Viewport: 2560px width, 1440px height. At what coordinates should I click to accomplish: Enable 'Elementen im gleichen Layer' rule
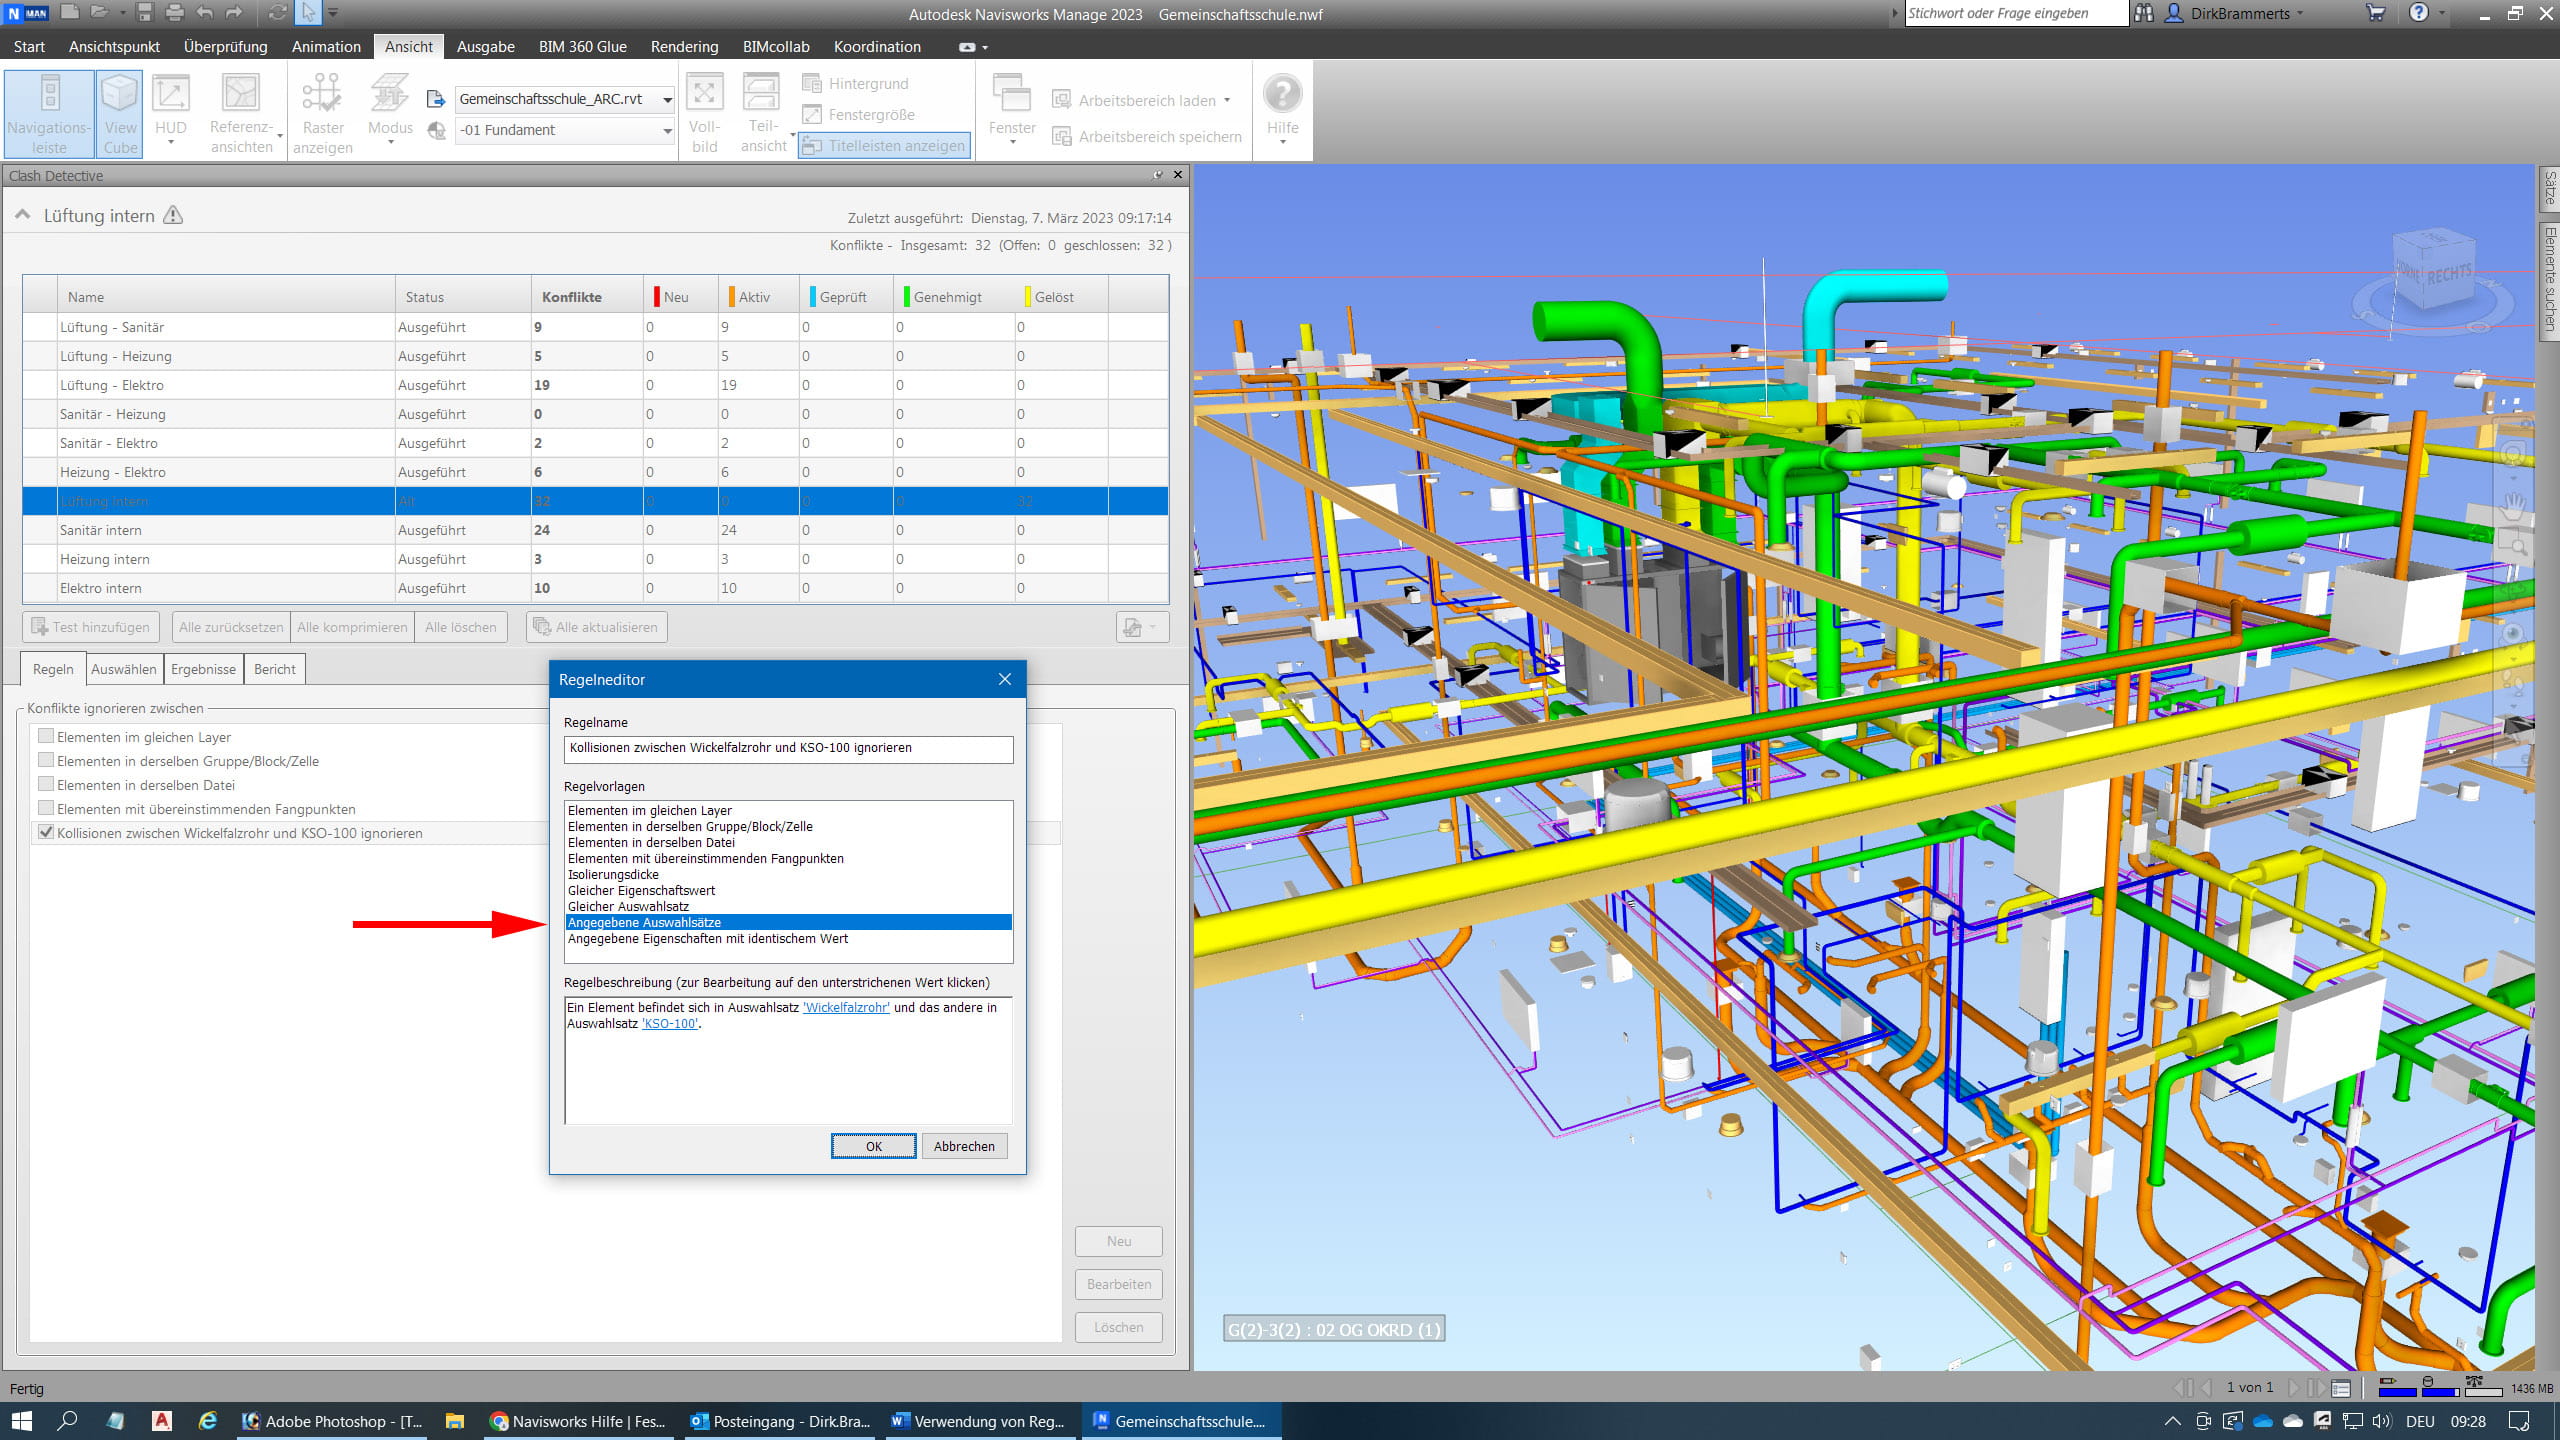pos(45,736)
